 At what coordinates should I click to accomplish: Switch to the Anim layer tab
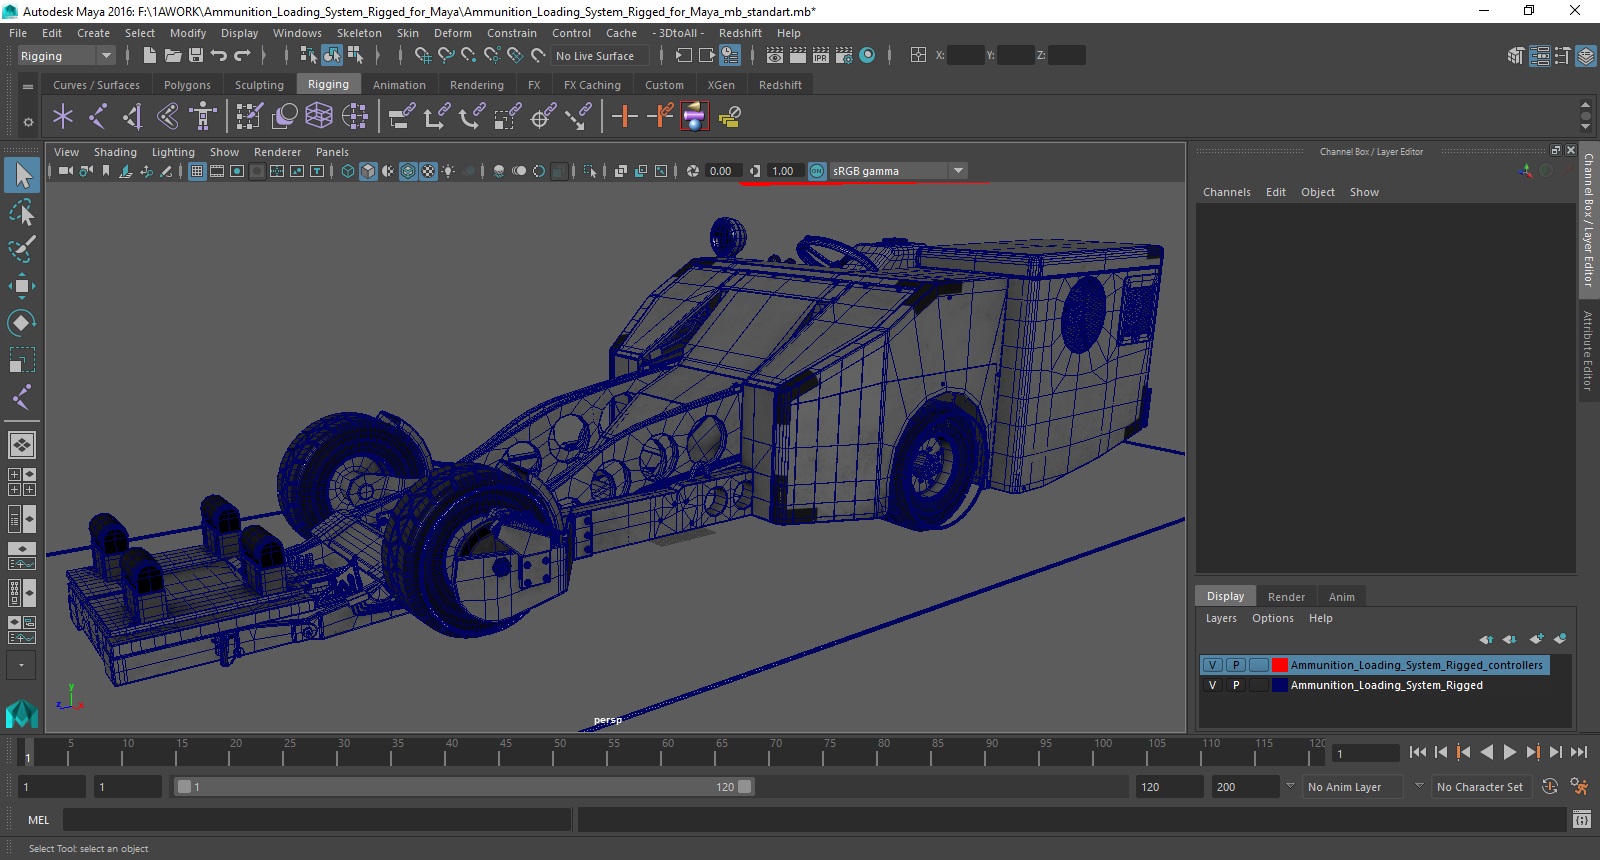click(1341, 597)
